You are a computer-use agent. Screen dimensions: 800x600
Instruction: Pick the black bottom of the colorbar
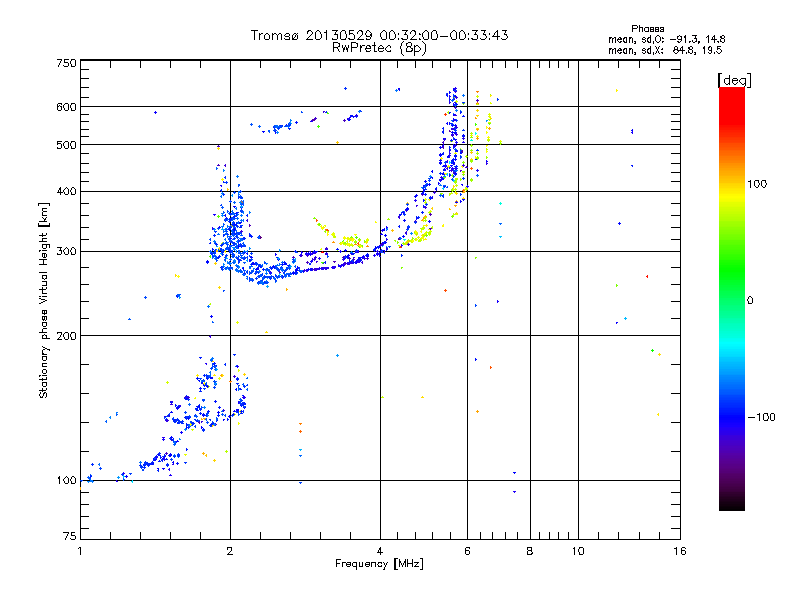732,503
